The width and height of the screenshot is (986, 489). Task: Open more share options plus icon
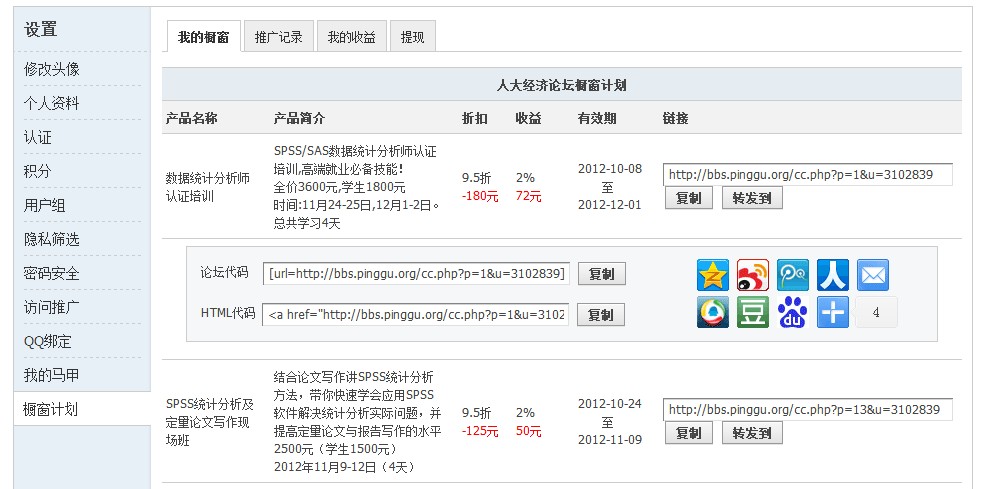click(833, 312)
